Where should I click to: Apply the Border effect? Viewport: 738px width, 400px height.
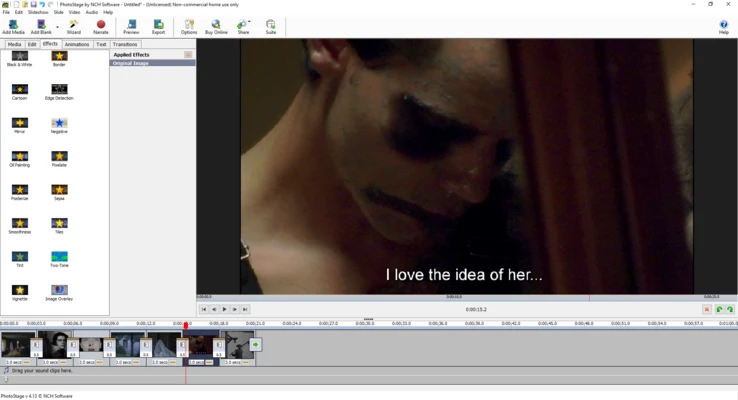(59, 59)
